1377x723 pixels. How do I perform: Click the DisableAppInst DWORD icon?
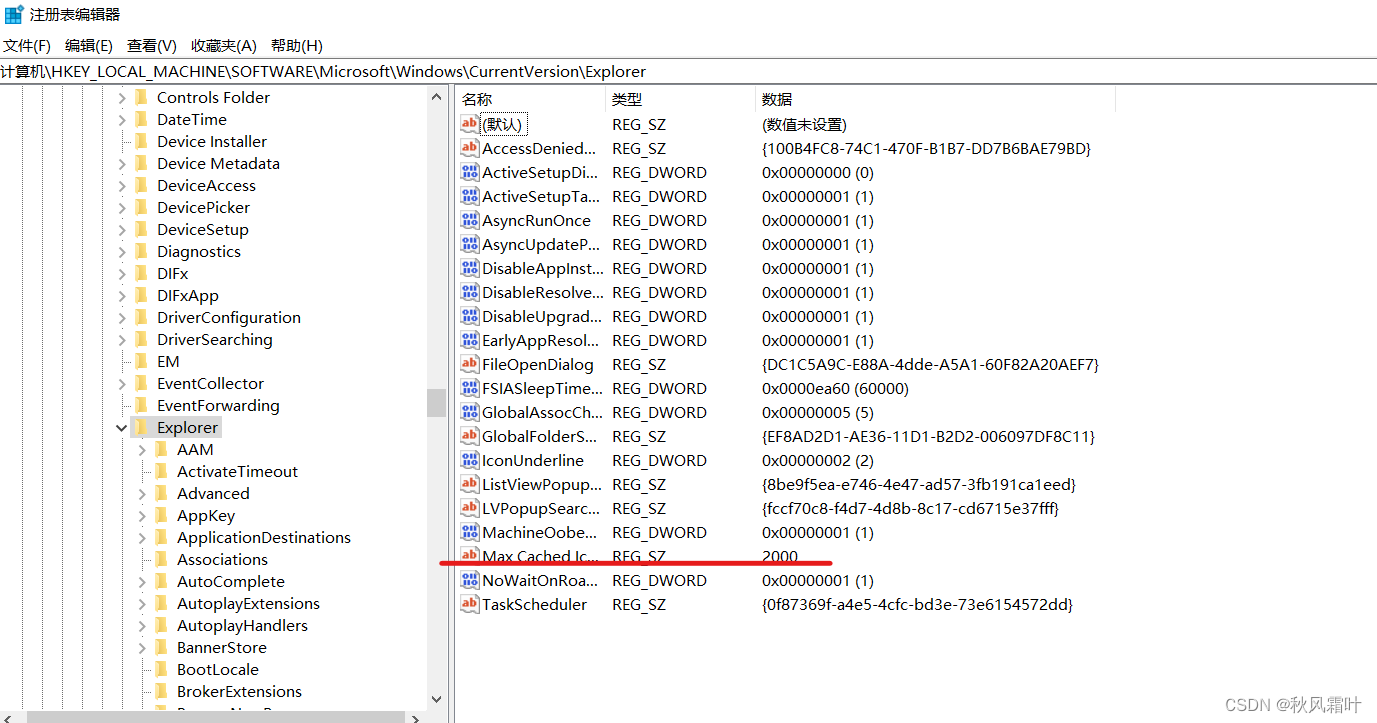coord(469,268)
